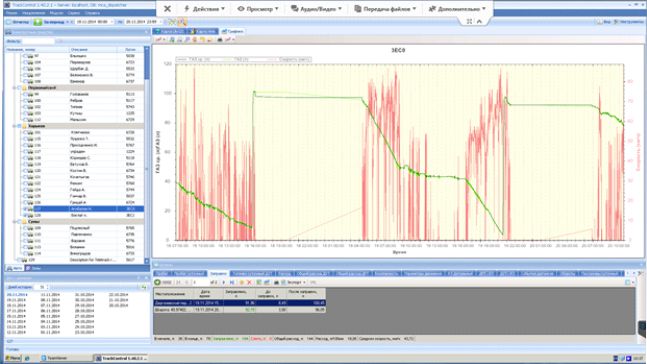The height and width of the screenshot is (364, 647).
Task: Click the Пуск start button on taskbar
Action: pos(13,358)
